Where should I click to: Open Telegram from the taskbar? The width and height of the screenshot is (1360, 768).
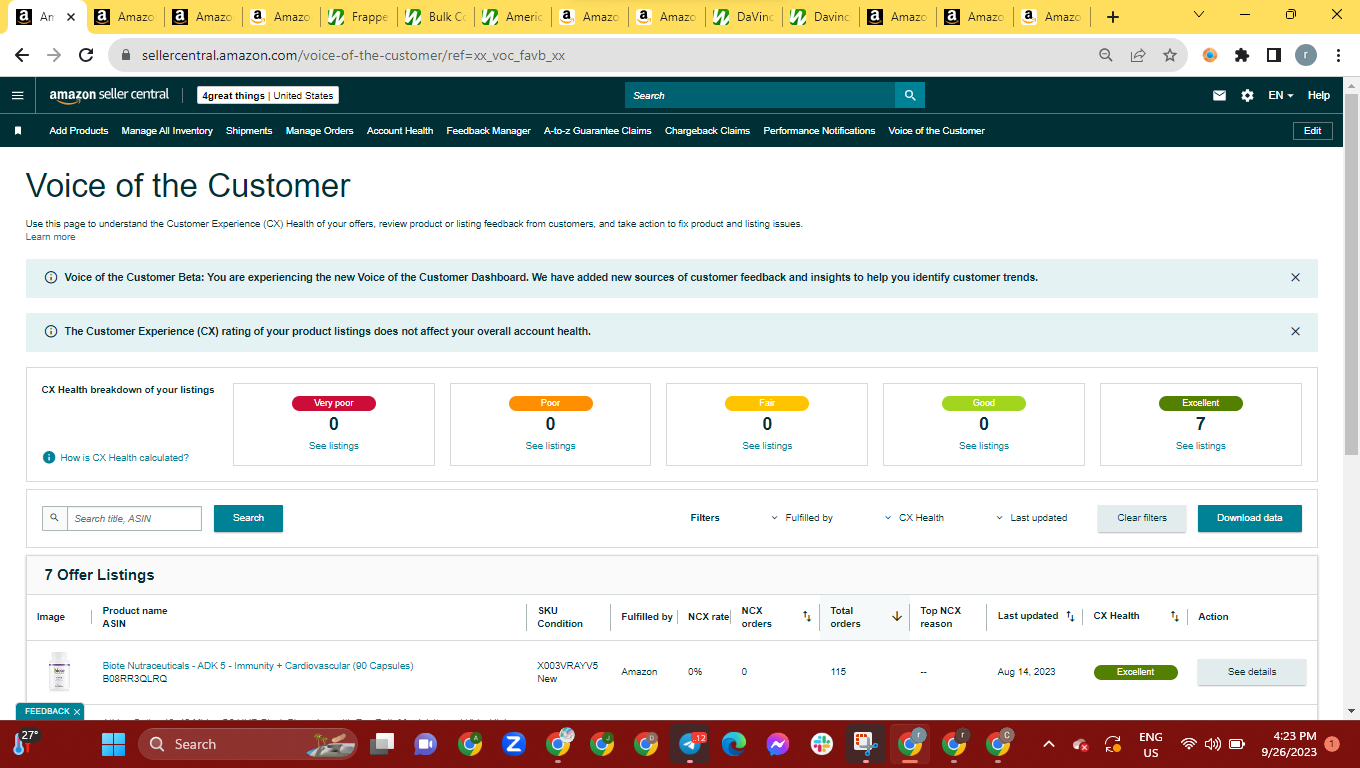coord(690,744)
